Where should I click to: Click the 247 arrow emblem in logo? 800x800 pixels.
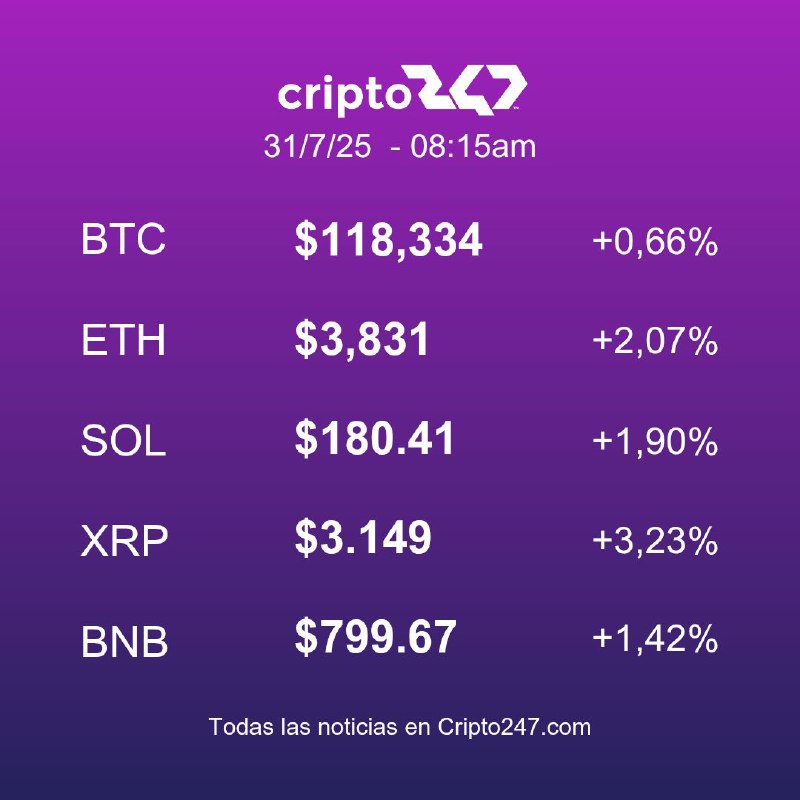click(x=470, y=88)
